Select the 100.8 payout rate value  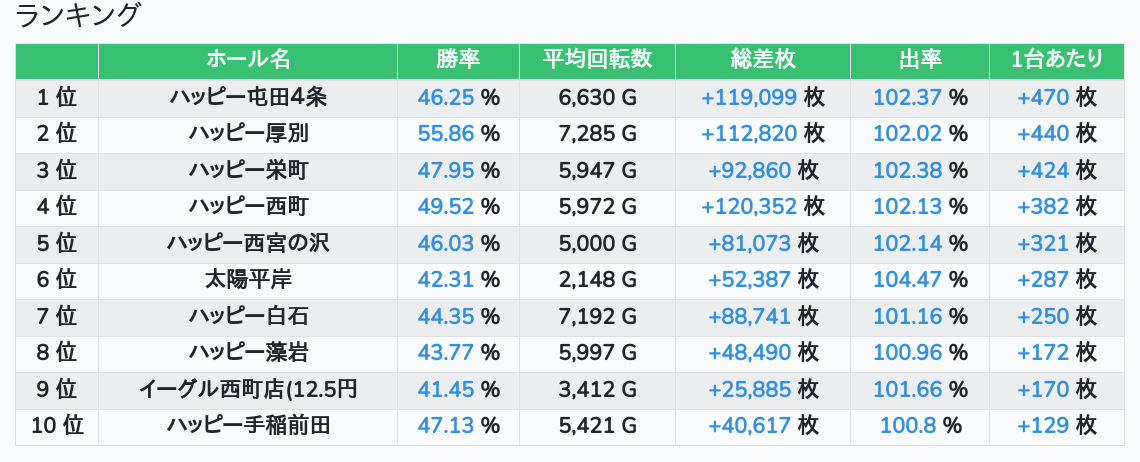tap(908, 426)
